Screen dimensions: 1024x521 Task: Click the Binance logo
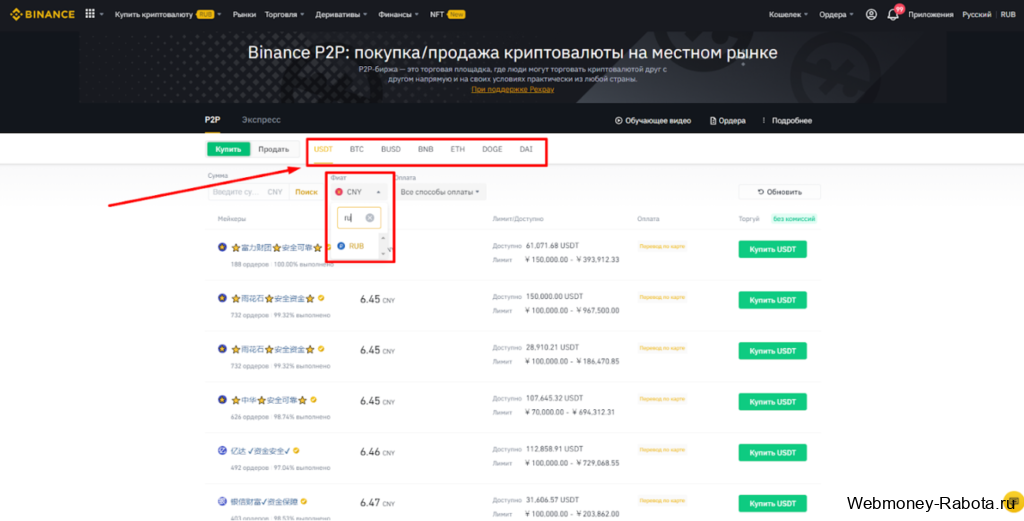(x=43, y=14)
